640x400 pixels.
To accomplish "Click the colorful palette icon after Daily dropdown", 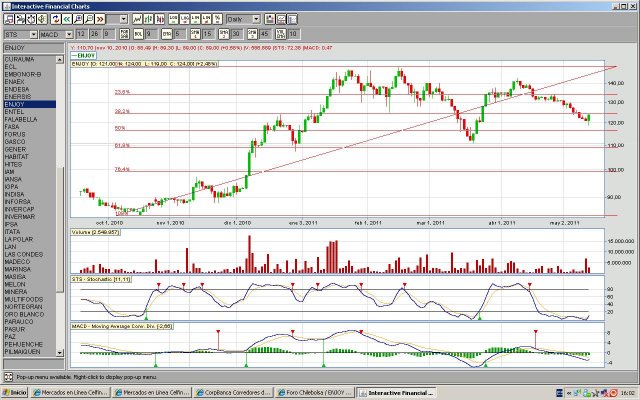I will pos(269,19).
